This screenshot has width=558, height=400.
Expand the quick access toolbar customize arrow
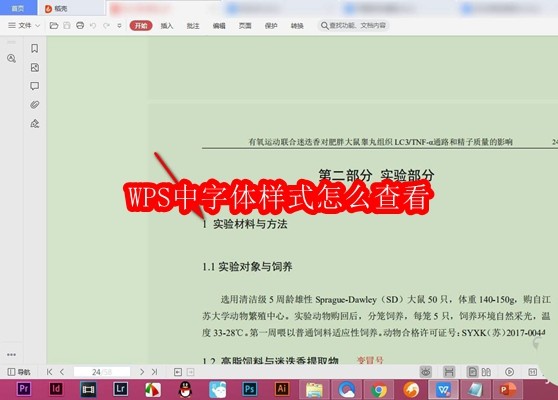[x=119, y=26]
